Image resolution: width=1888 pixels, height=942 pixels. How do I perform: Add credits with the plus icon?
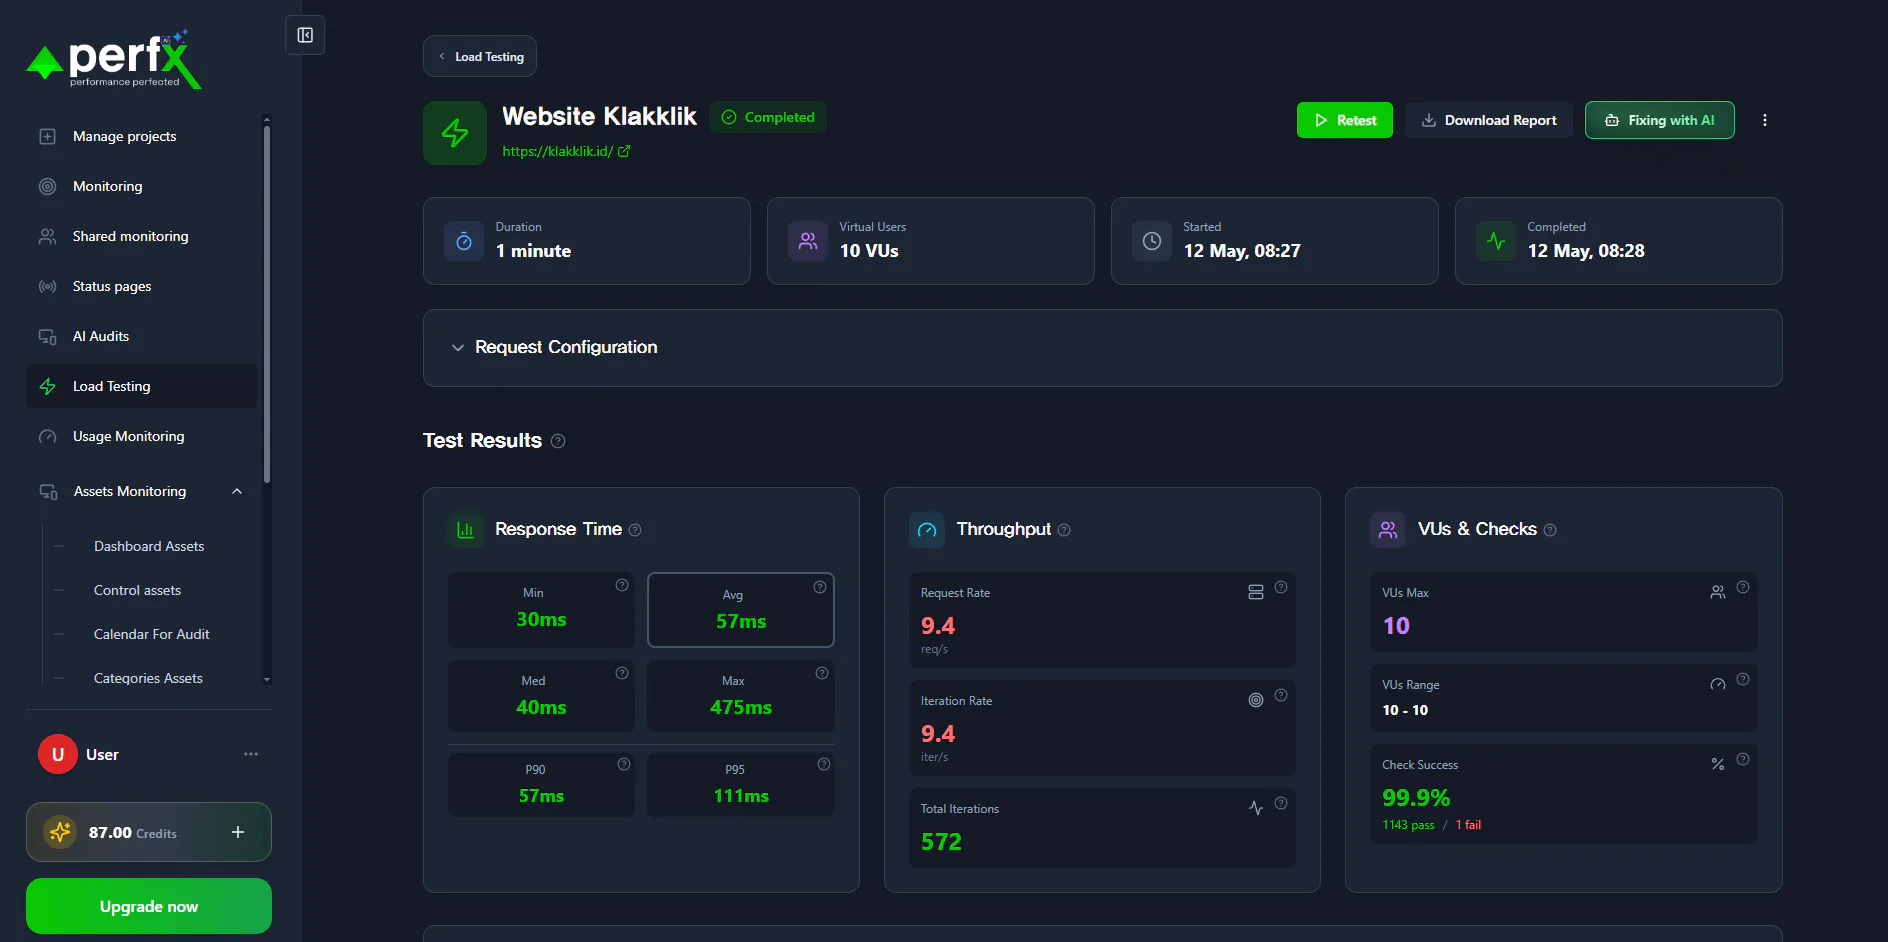(238, 832)
